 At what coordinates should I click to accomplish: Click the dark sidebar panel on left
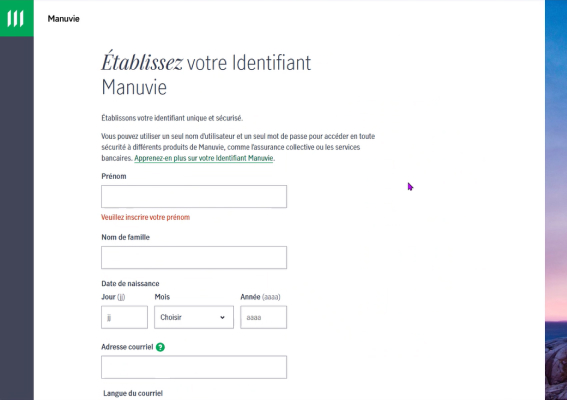[17, 217]
